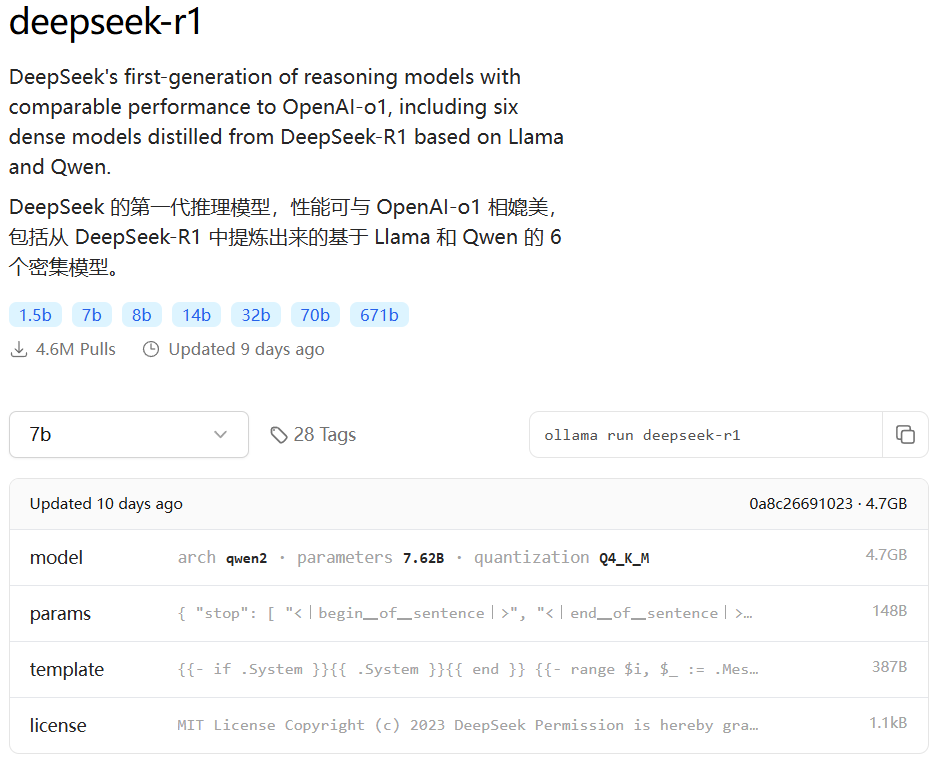The height and width of the screenshot is (767, 944).
Task: Open the model file row
Action: 468,557
